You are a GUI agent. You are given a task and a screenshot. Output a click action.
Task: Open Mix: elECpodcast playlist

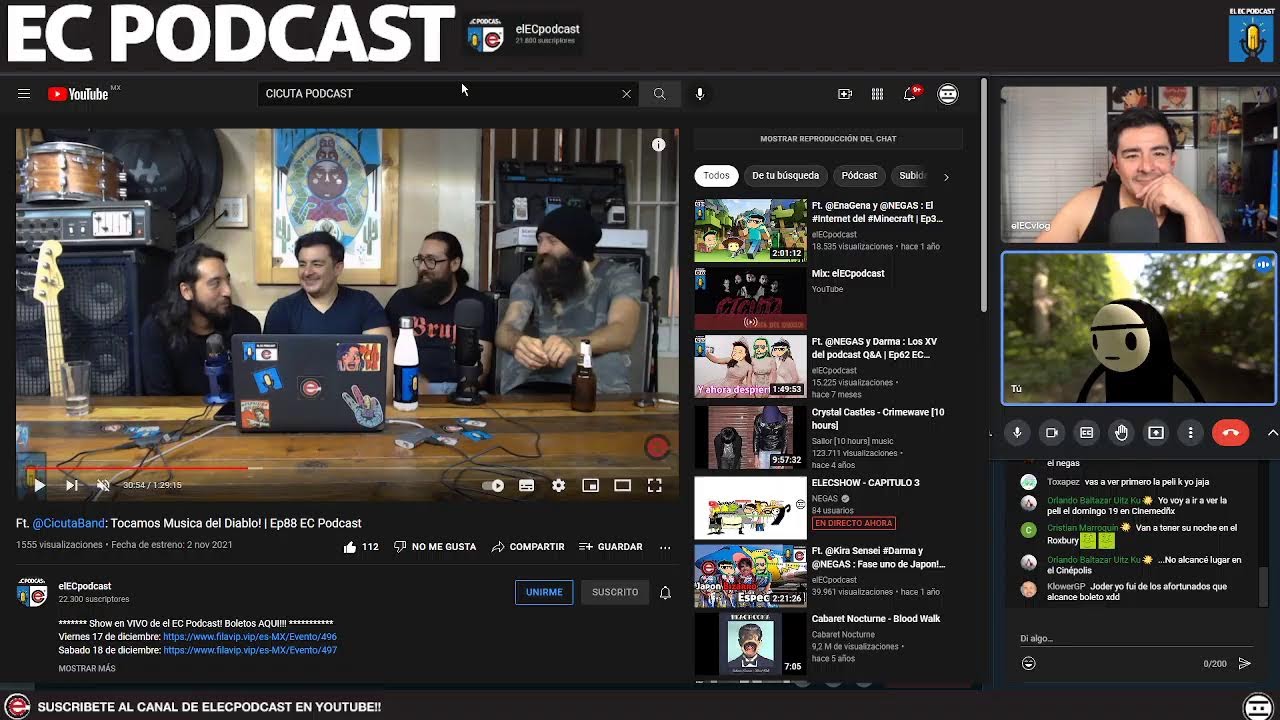[848, 274]
